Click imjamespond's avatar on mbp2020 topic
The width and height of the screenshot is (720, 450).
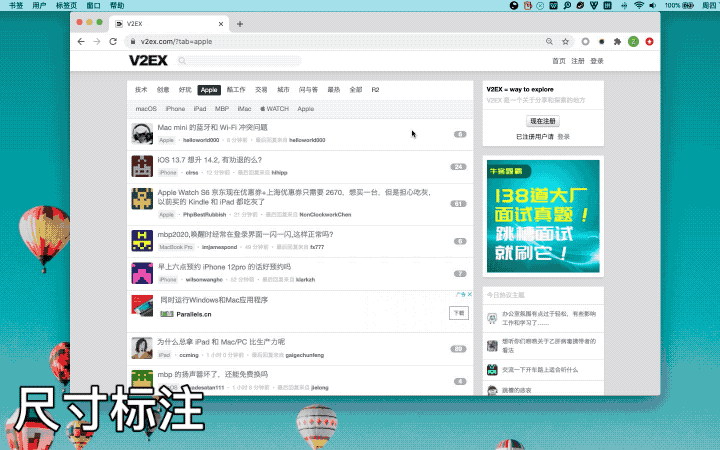142,241
